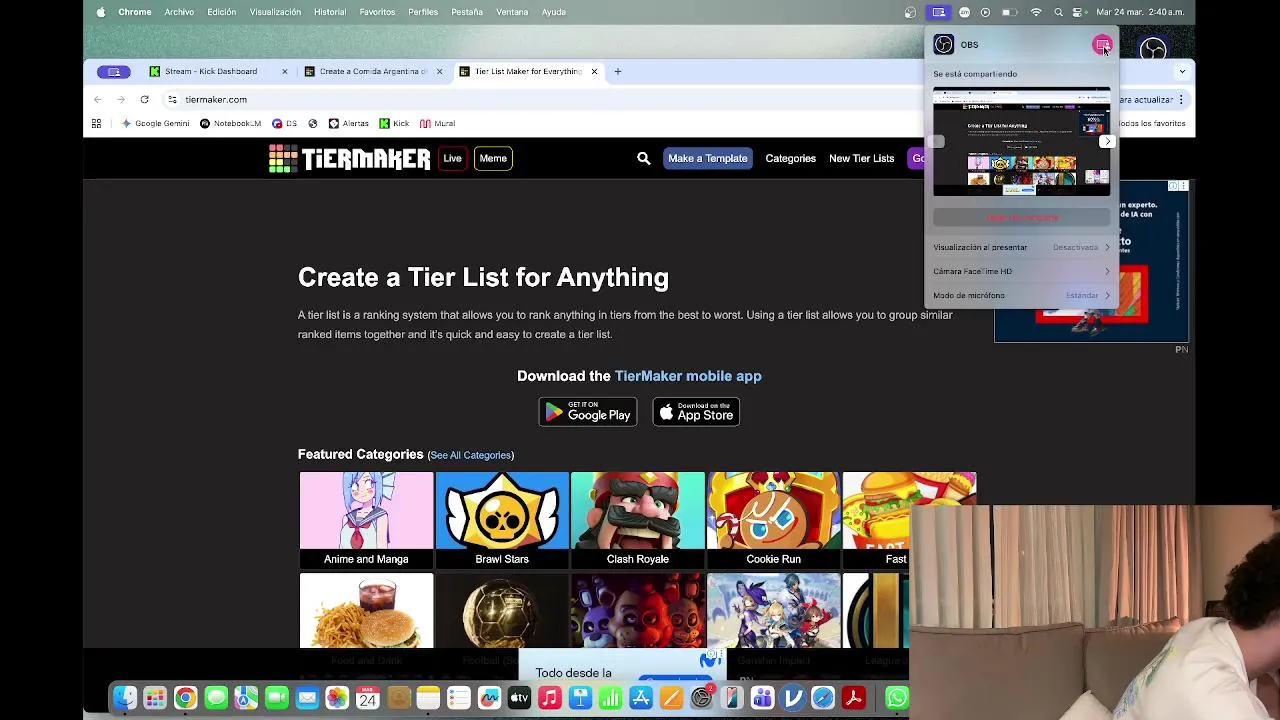Open Launchpad from the Dock
The image size is (1280, 720).
pos(155,698)
